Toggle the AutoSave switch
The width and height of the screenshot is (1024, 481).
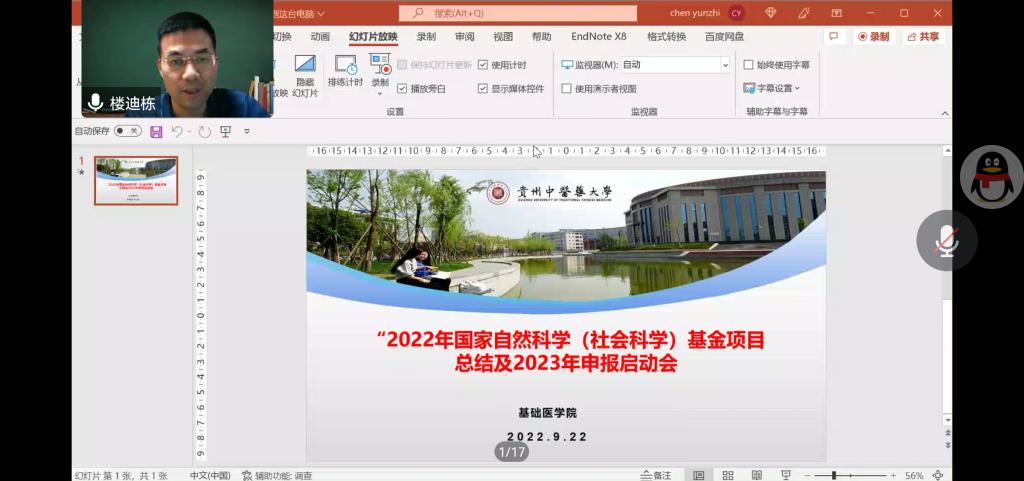[x=127, y=131]
